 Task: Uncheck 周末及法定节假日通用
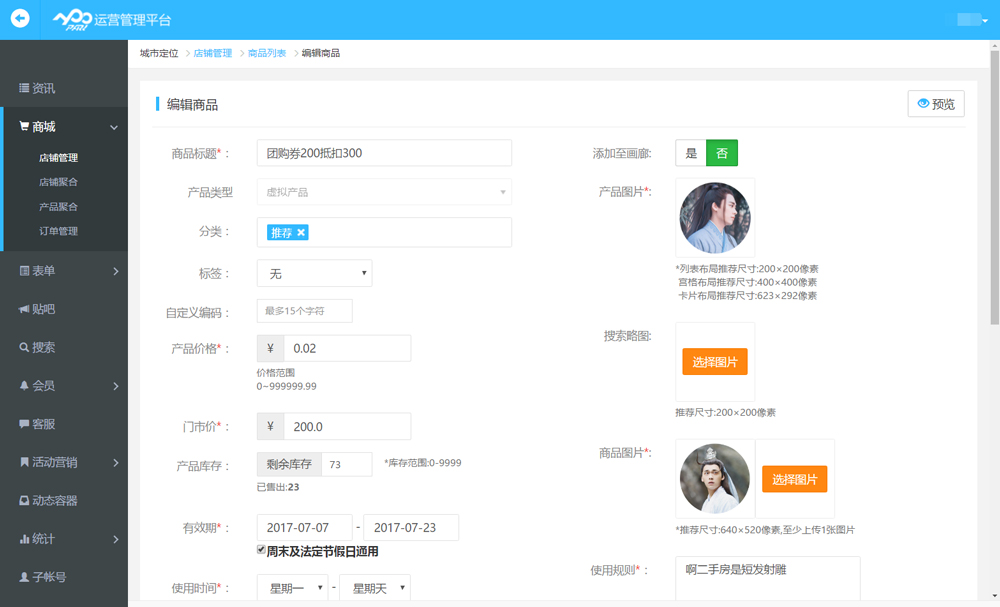(258, 551)
